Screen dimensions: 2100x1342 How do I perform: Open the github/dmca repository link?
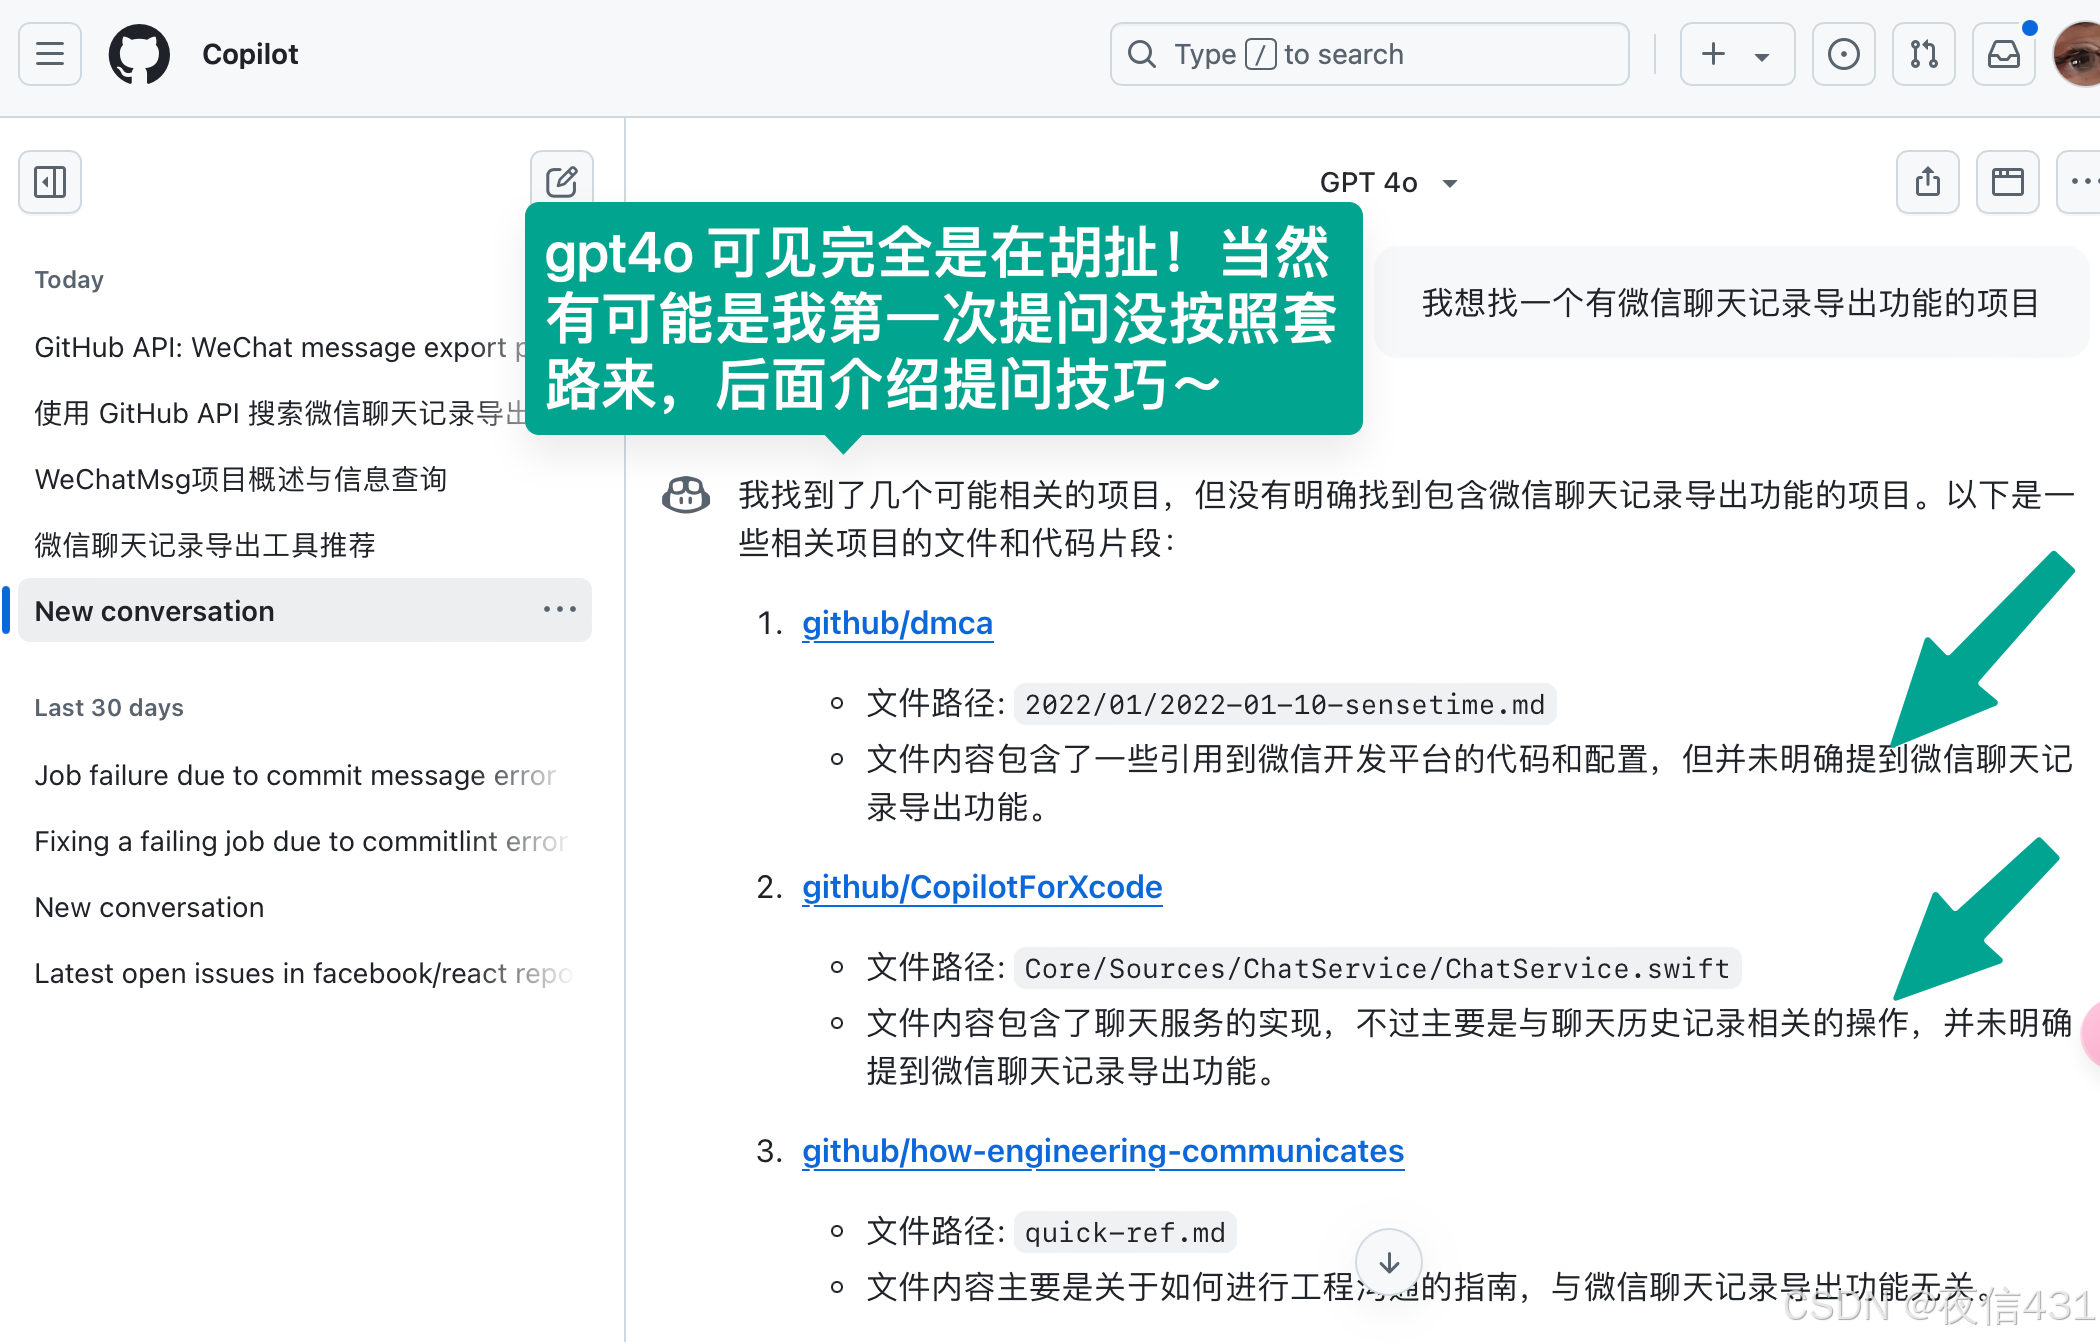coord(897,623)
